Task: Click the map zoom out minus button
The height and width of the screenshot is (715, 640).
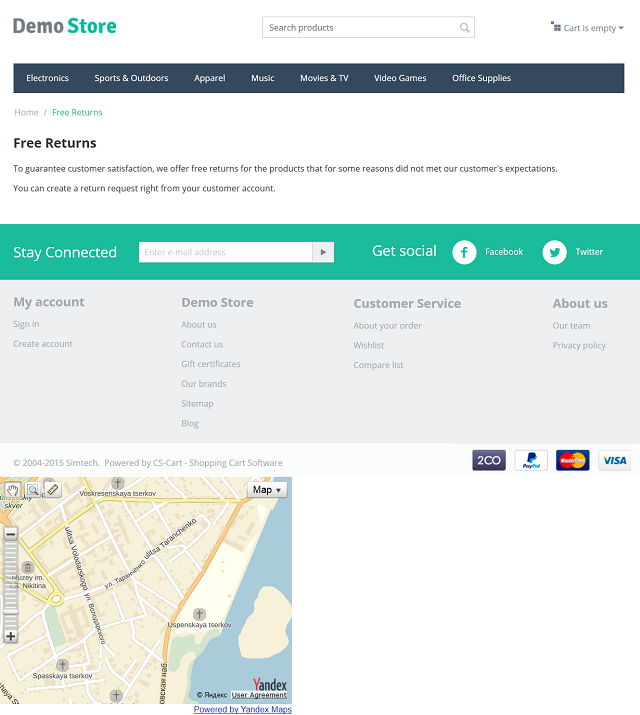Action: coord(10,534)
